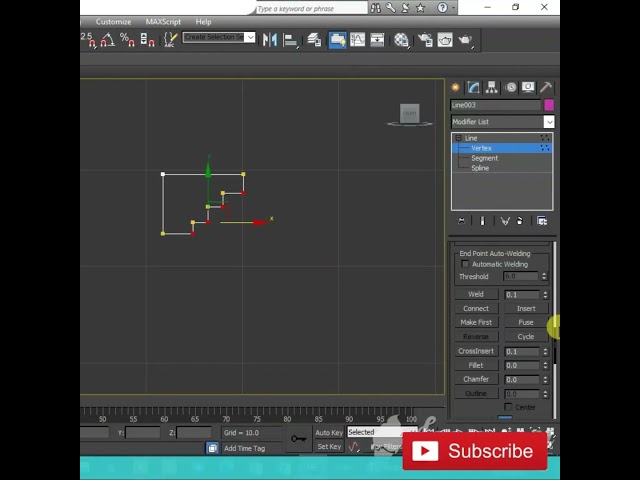The width and height of the screenshot is (640, 480).
Task: Click Remove Modifier from stack icon
Action: [520, 221]
